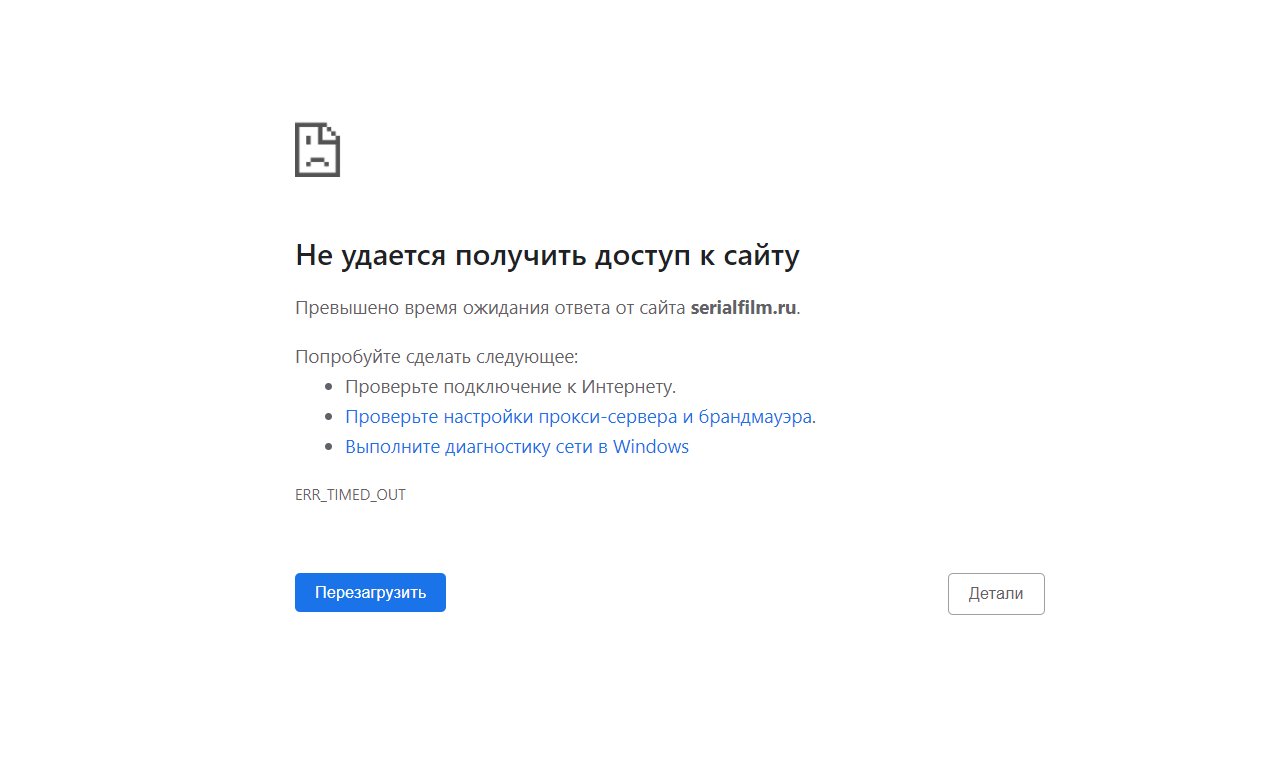Image resolution: width=1280 pixels, height=776 pixels.
Task: Click bullet before the network diagnostics link
Action: [x=329, y=447]
